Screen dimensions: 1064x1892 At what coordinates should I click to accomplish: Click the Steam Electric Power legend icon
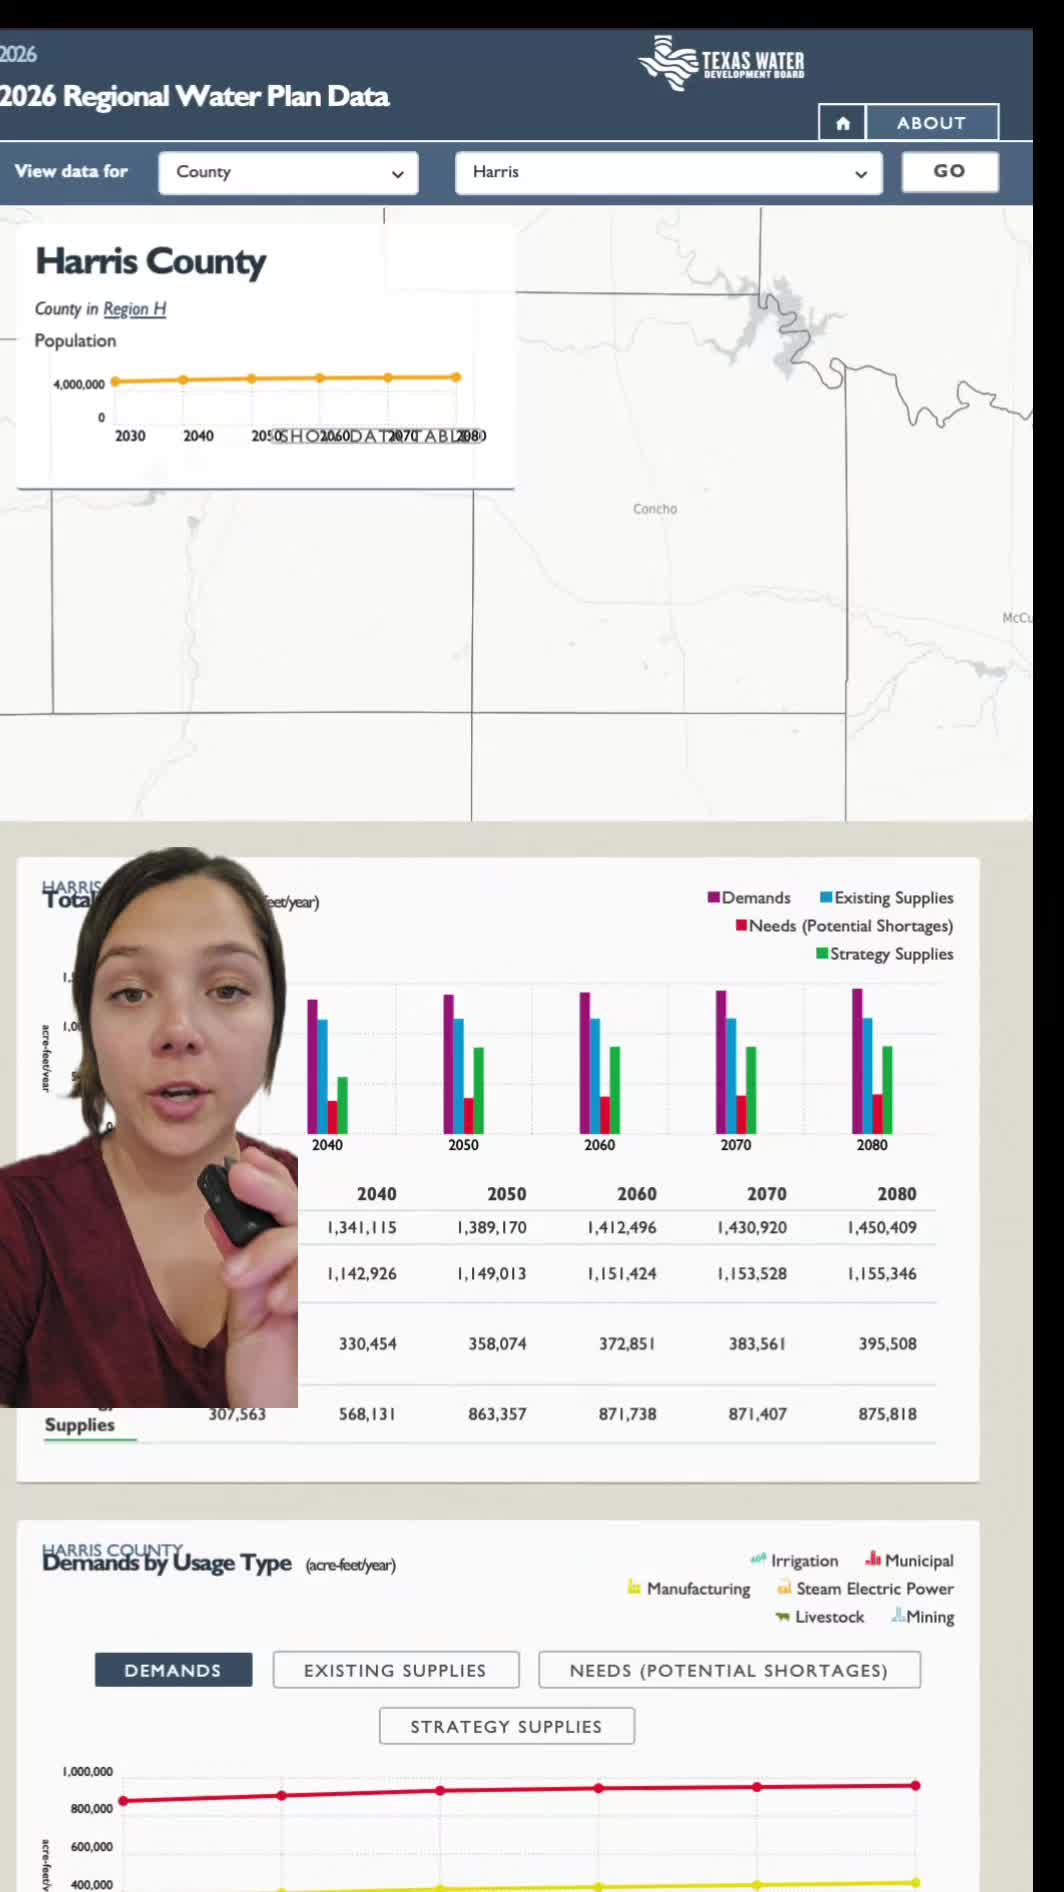tap(784, 1587)
